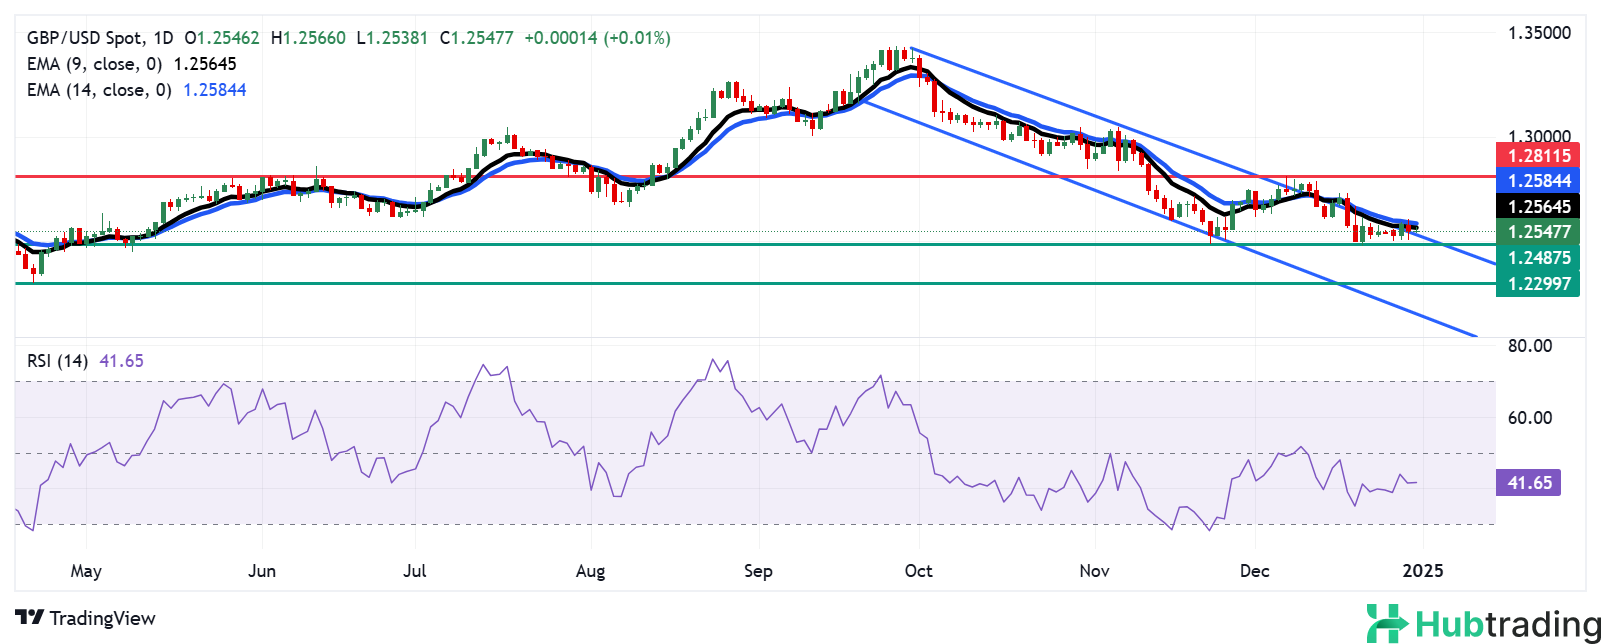Click the 80.00 RSI axis label
The image size is (1601, 644).
click(1529, 346)
